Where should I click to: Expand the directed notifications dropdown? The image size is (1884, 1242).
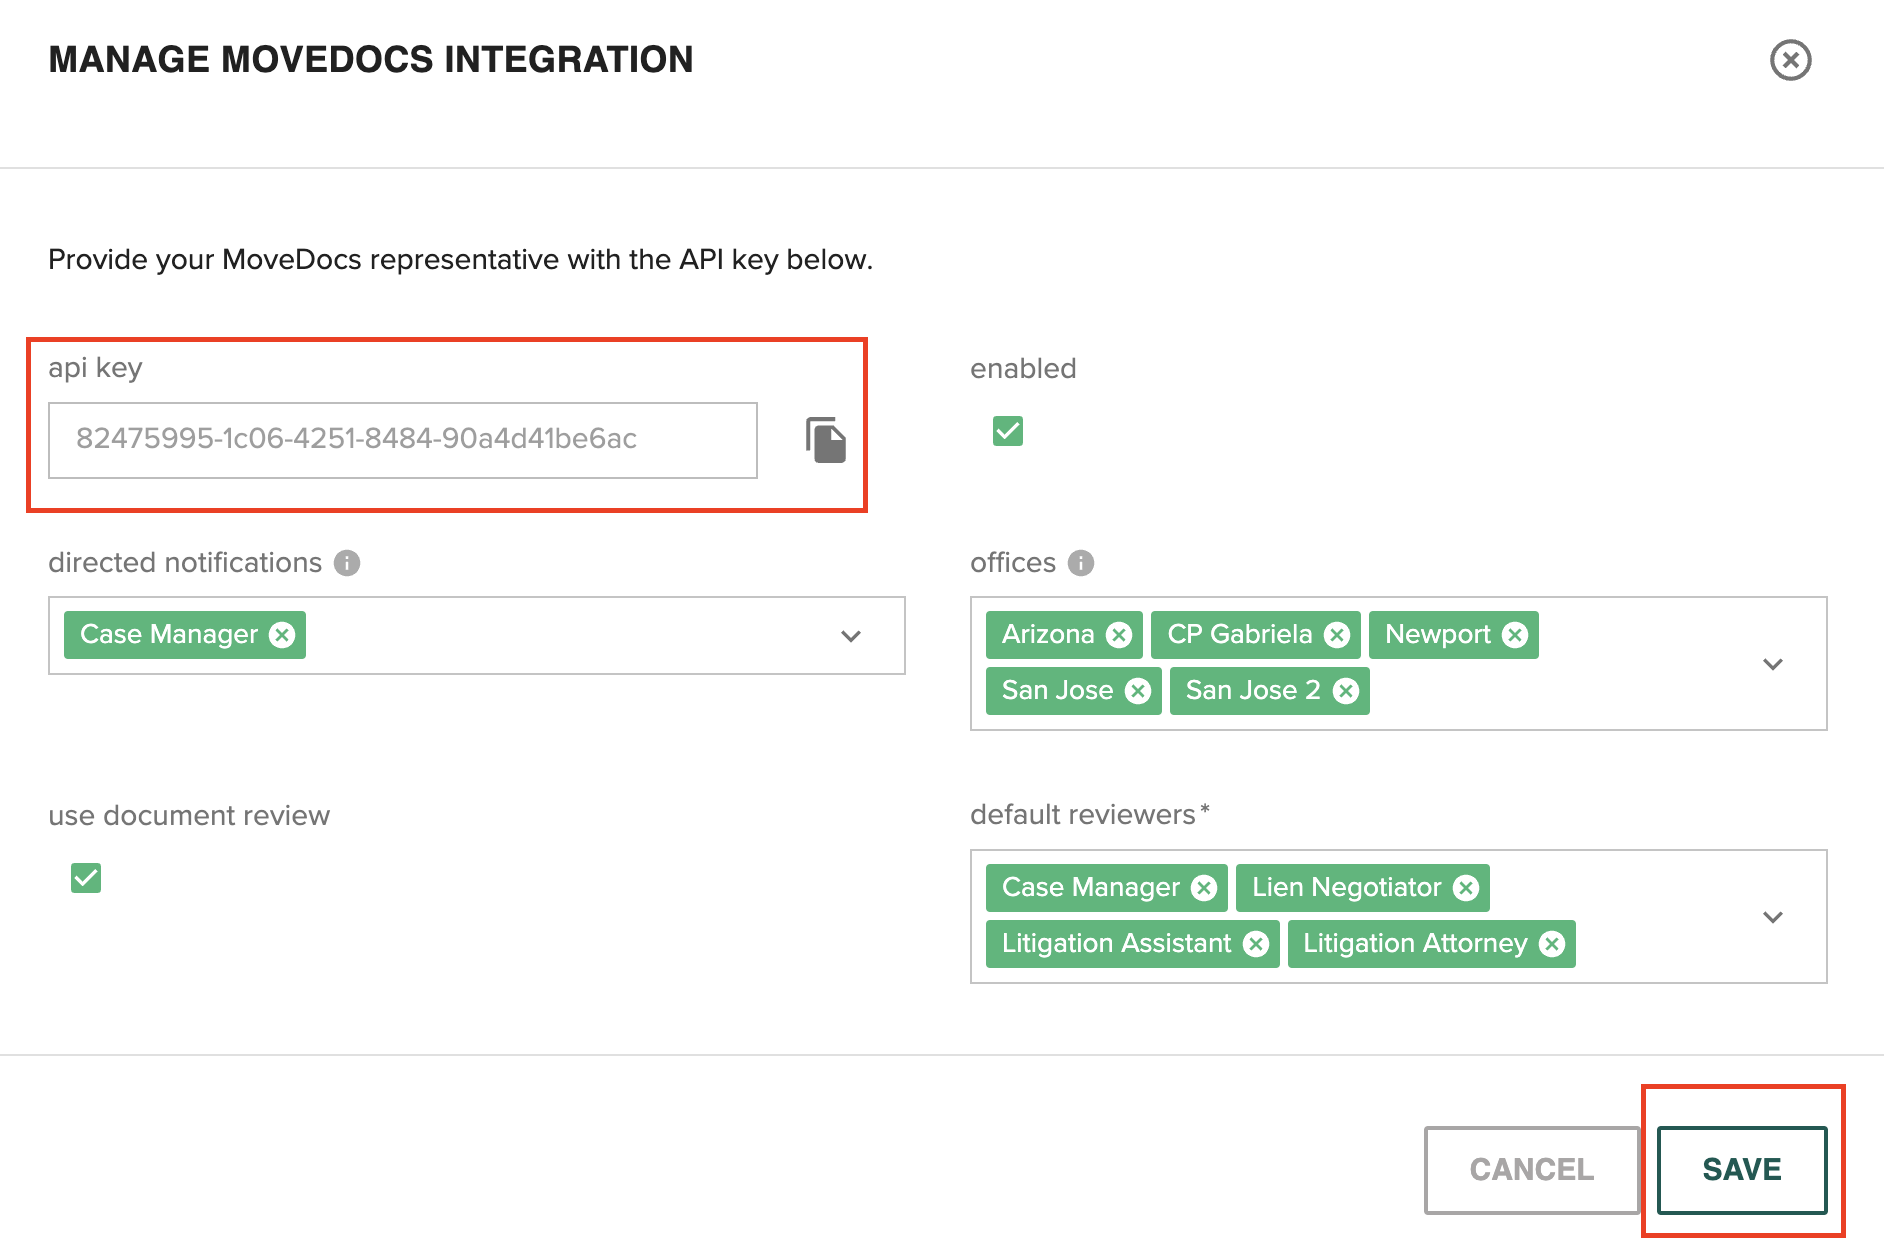(x=851, y=636)
